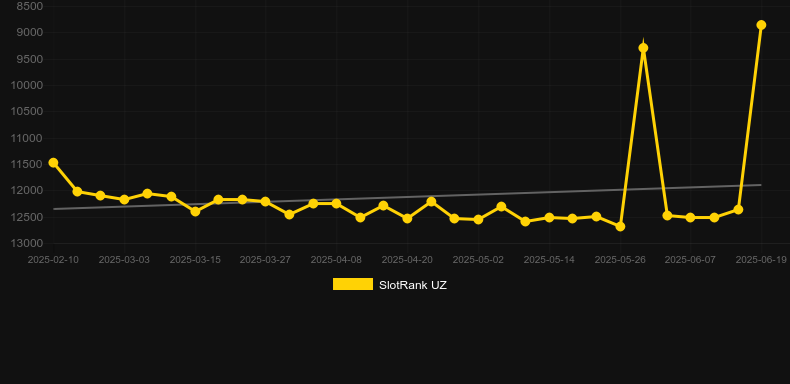Viewport: 790px width, 384px height.
Task: Select the first data point at 2025-02-10
Action: tap(53, 163)
